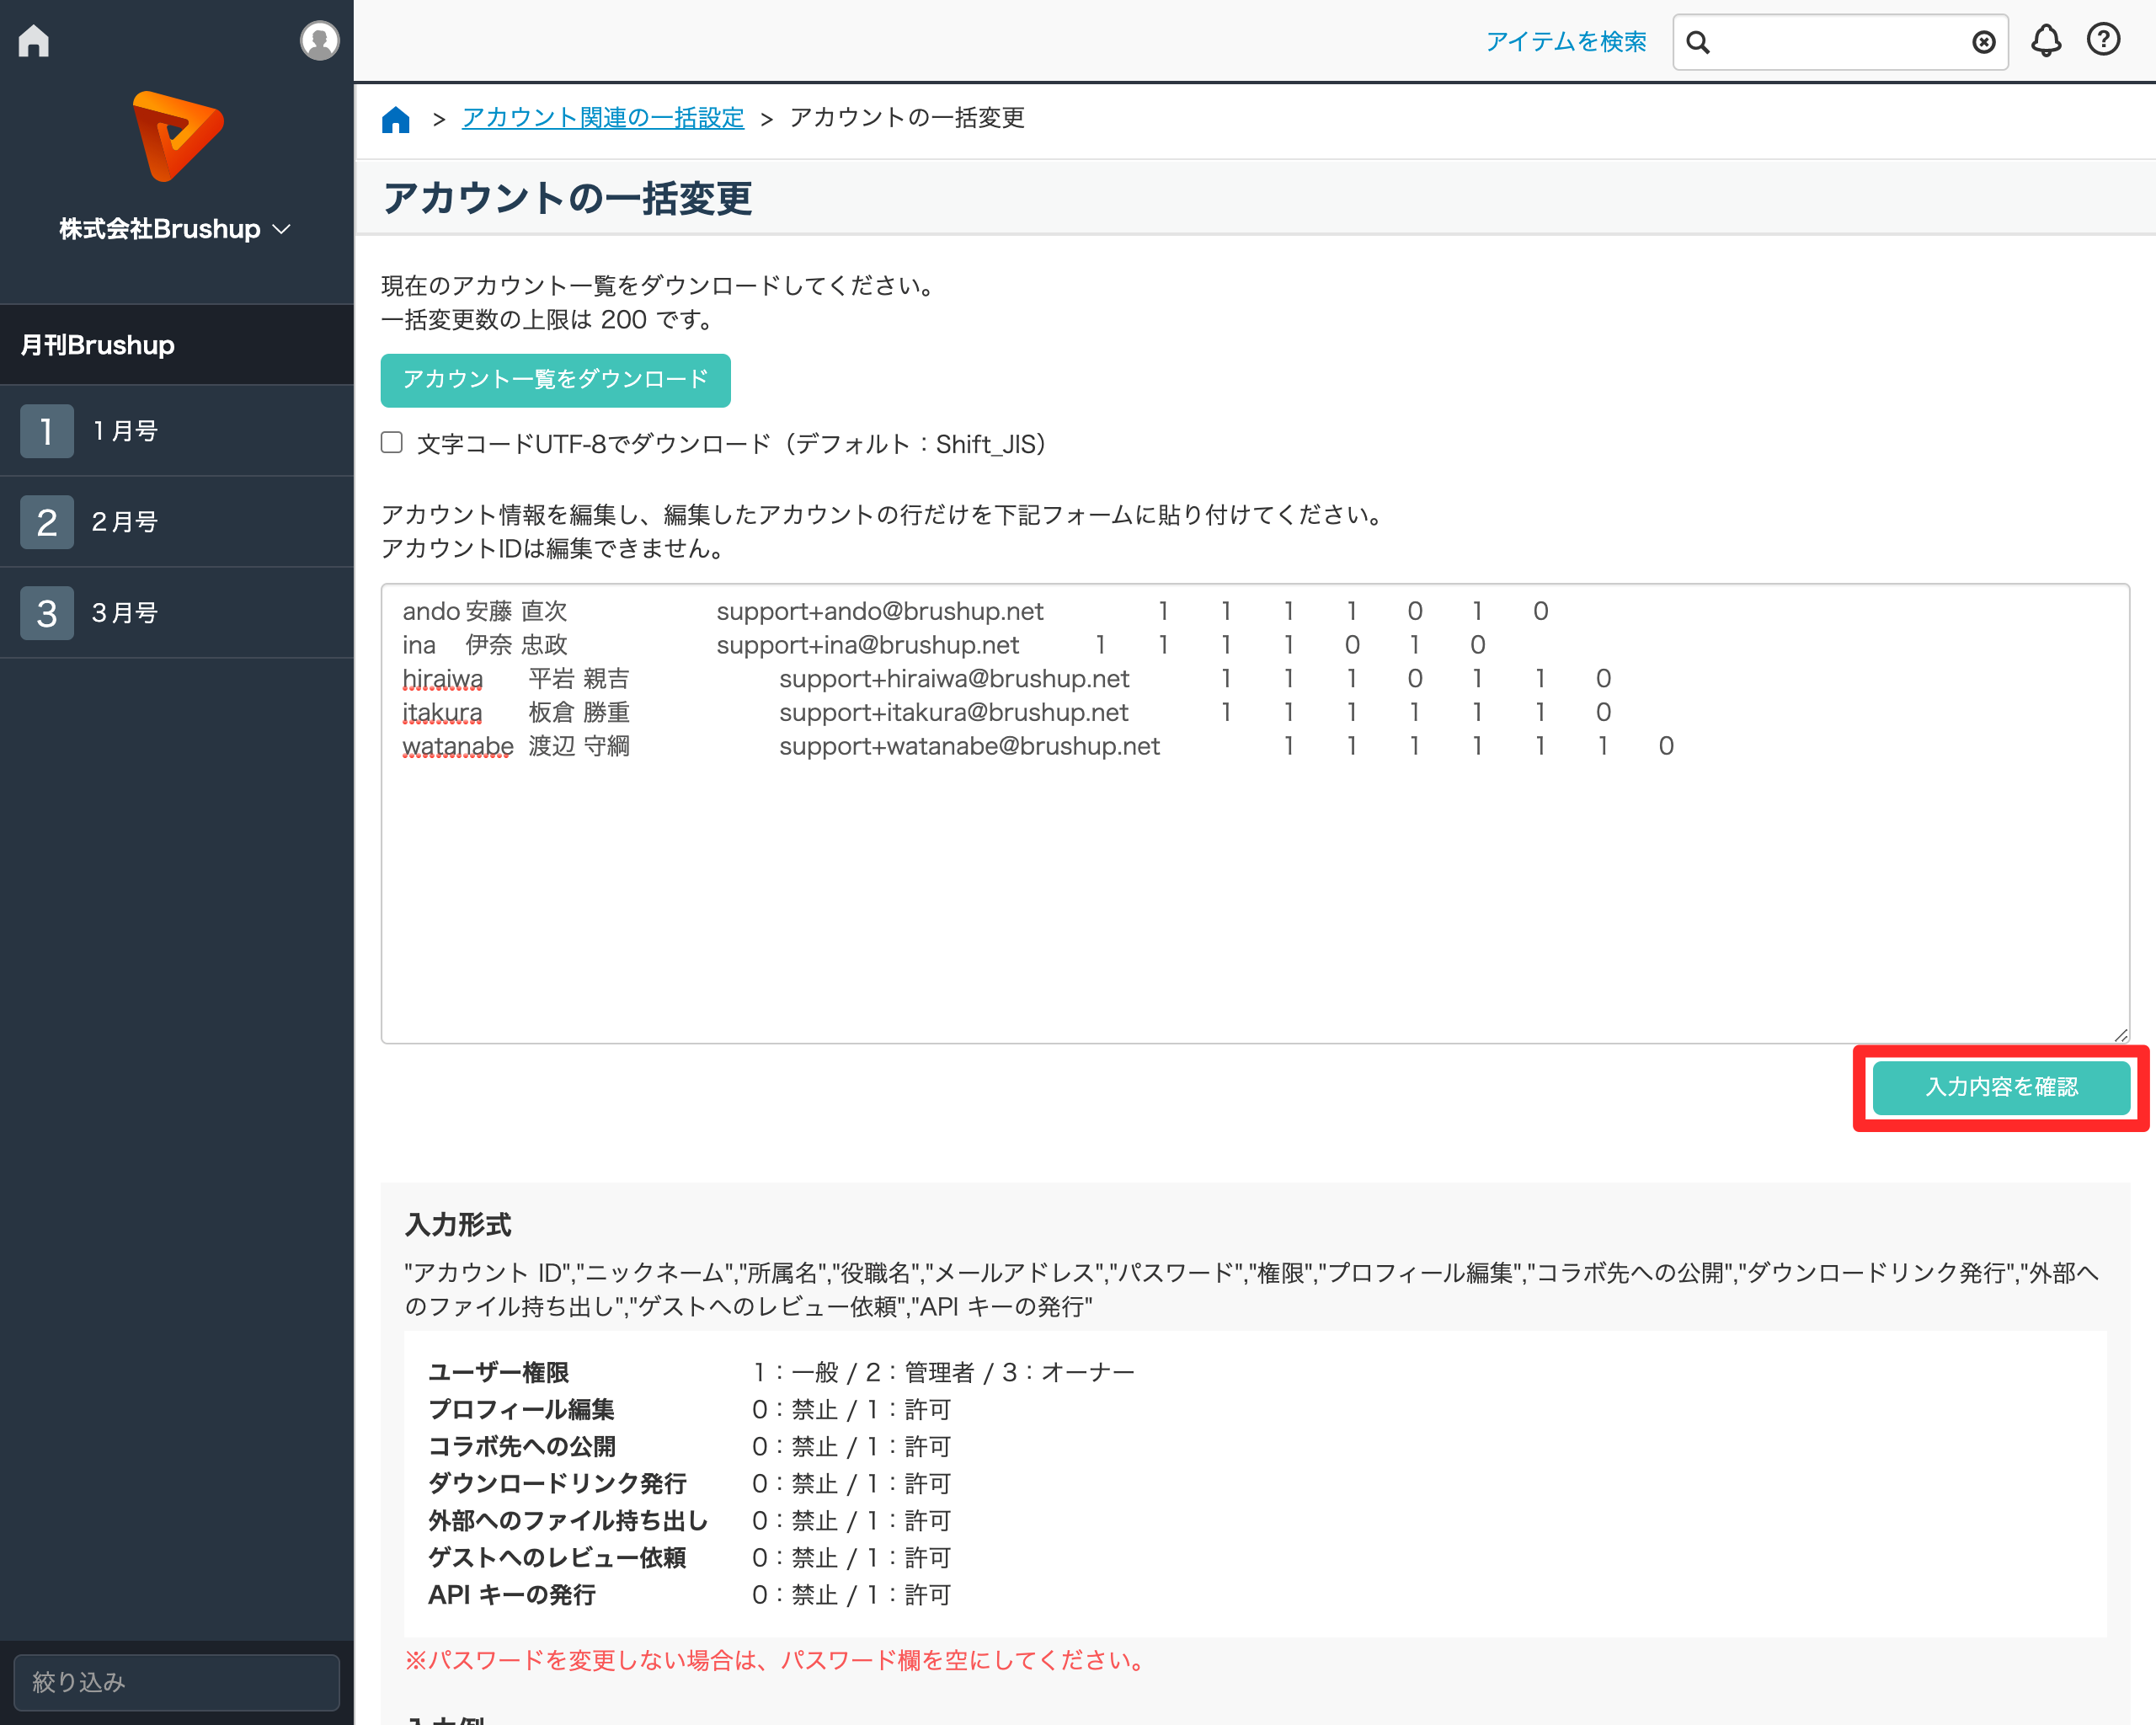
Task: Open notifications bell icon
Action: point(2046,41)
